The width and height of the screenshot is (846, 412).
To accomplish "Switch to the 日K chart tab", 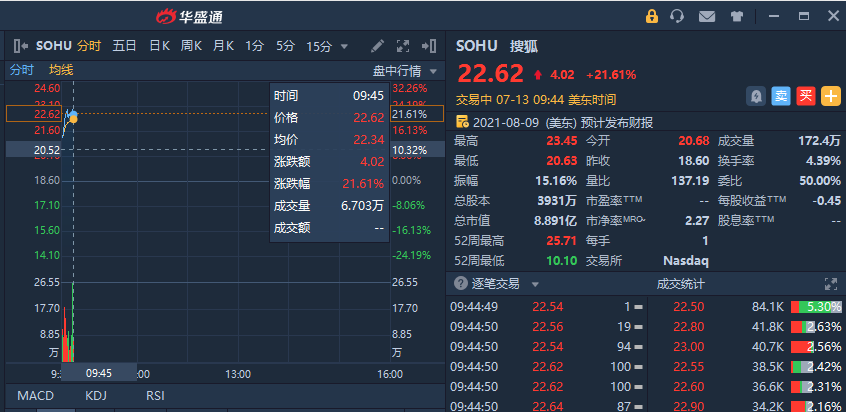I will click(159, 46).
